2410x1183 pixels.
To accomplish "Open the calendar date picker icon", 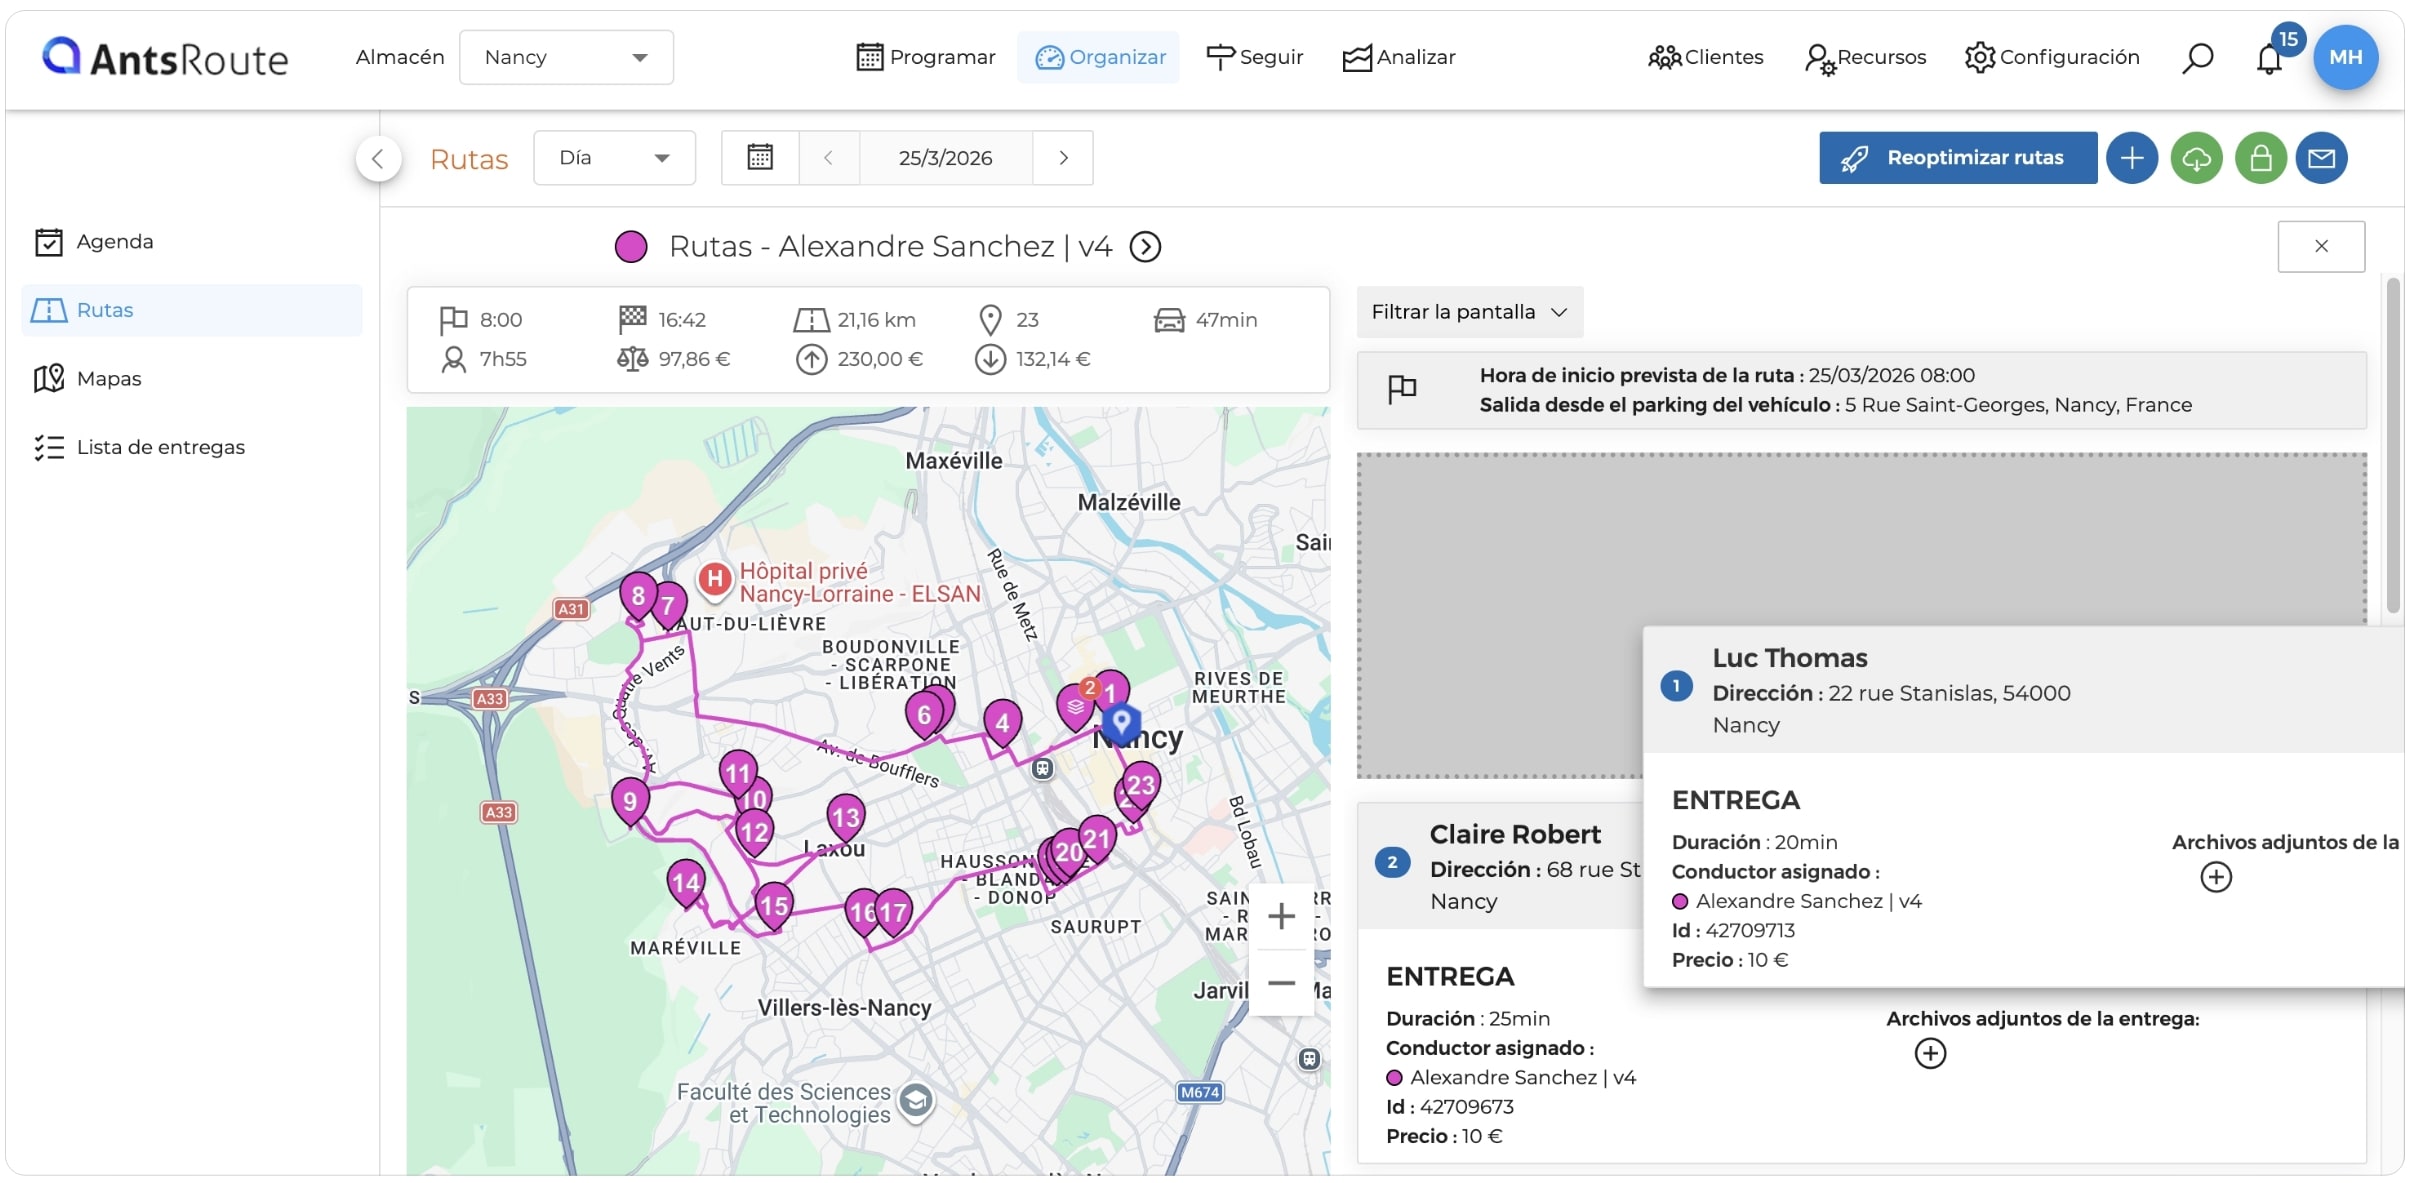I will point(760,157).
